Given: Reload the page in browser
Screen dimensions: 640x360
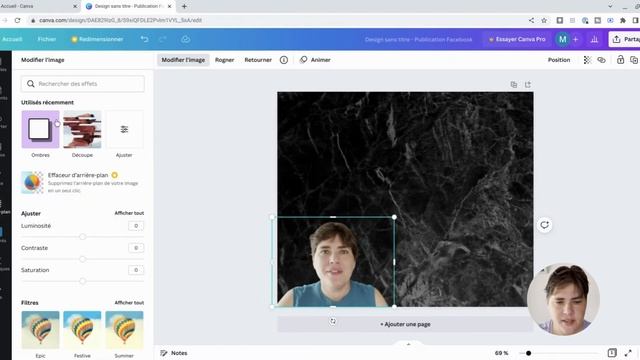Looking at the screenshot, I should [17, 20].
